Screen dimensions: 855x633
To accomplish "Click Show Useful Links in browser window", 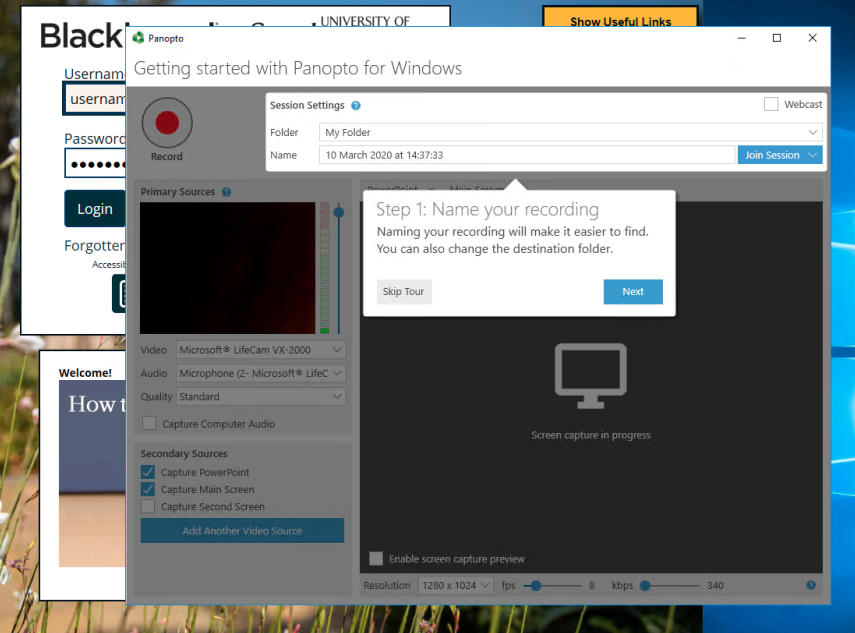I will pos(621,17).
